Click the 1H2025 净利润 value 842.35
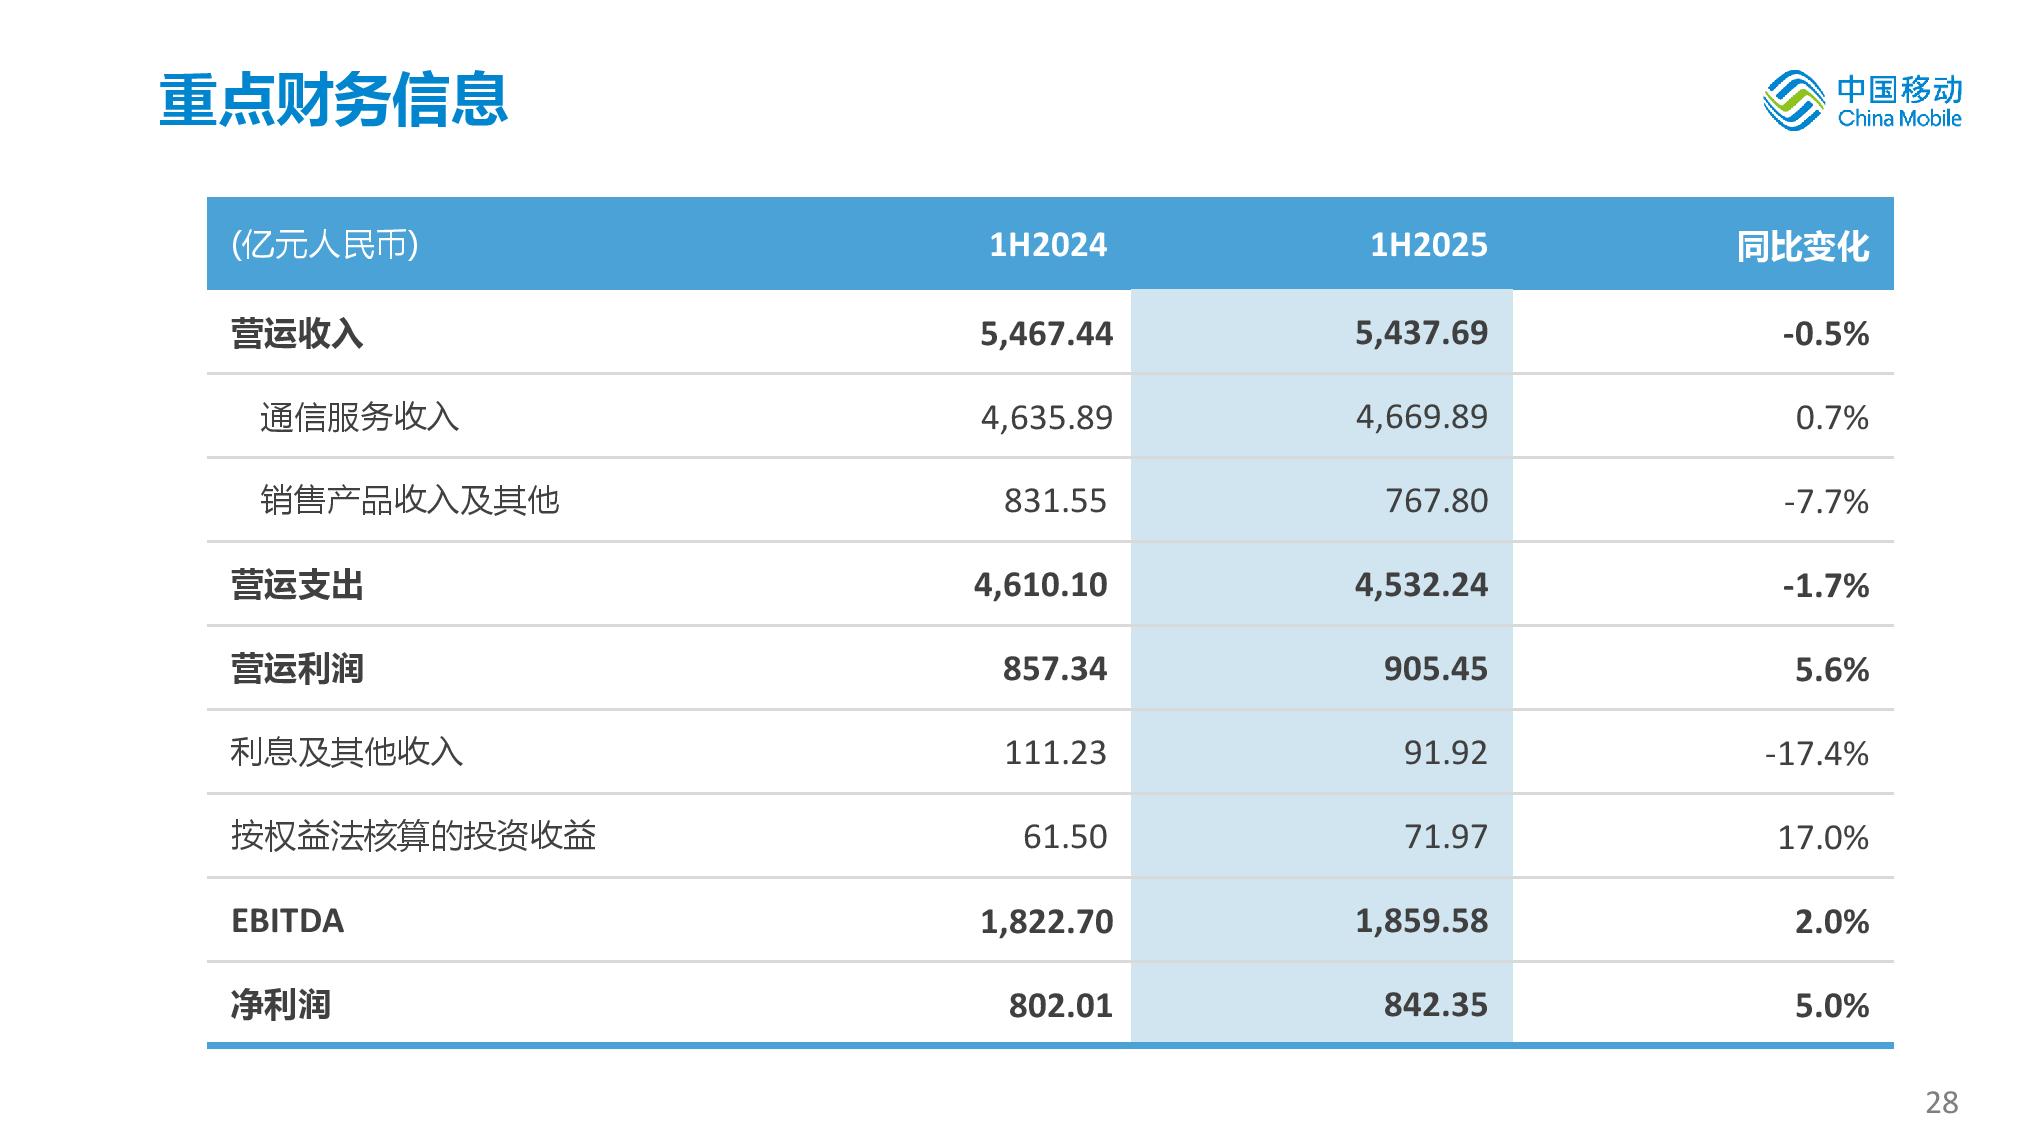Image resolution: width=2038 pixels, height=1146 pixels. 1435,1005
